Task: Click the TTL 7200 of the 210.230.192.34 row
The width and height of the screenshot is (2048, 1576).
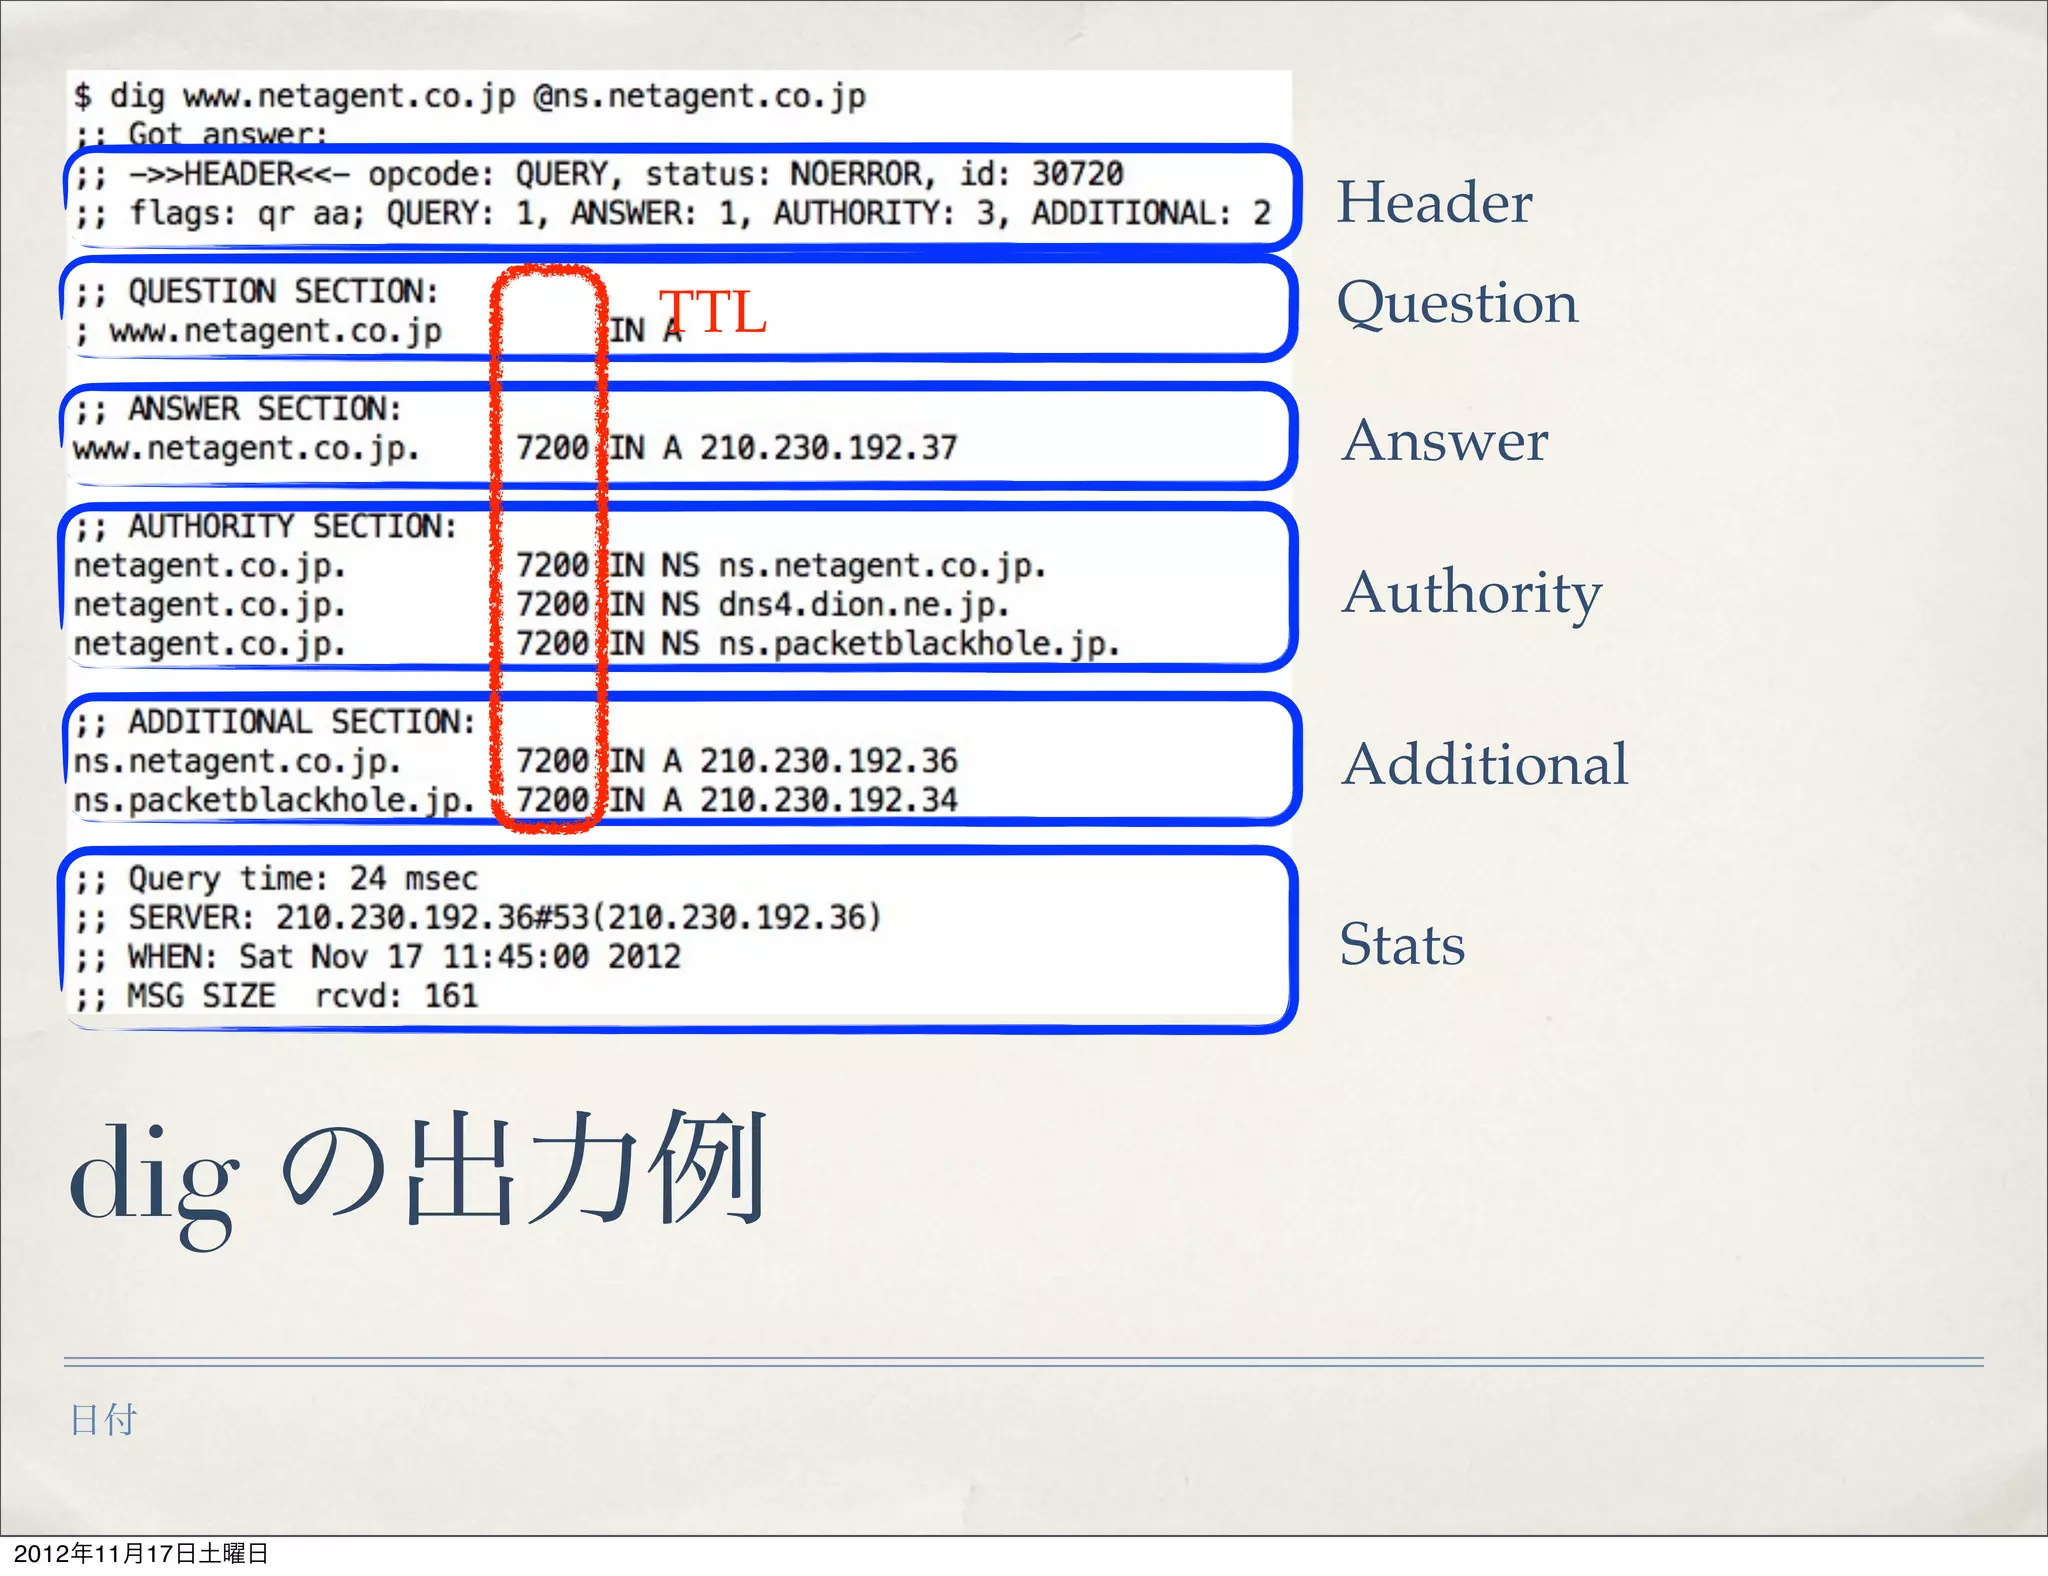Action: pos(552,800)
